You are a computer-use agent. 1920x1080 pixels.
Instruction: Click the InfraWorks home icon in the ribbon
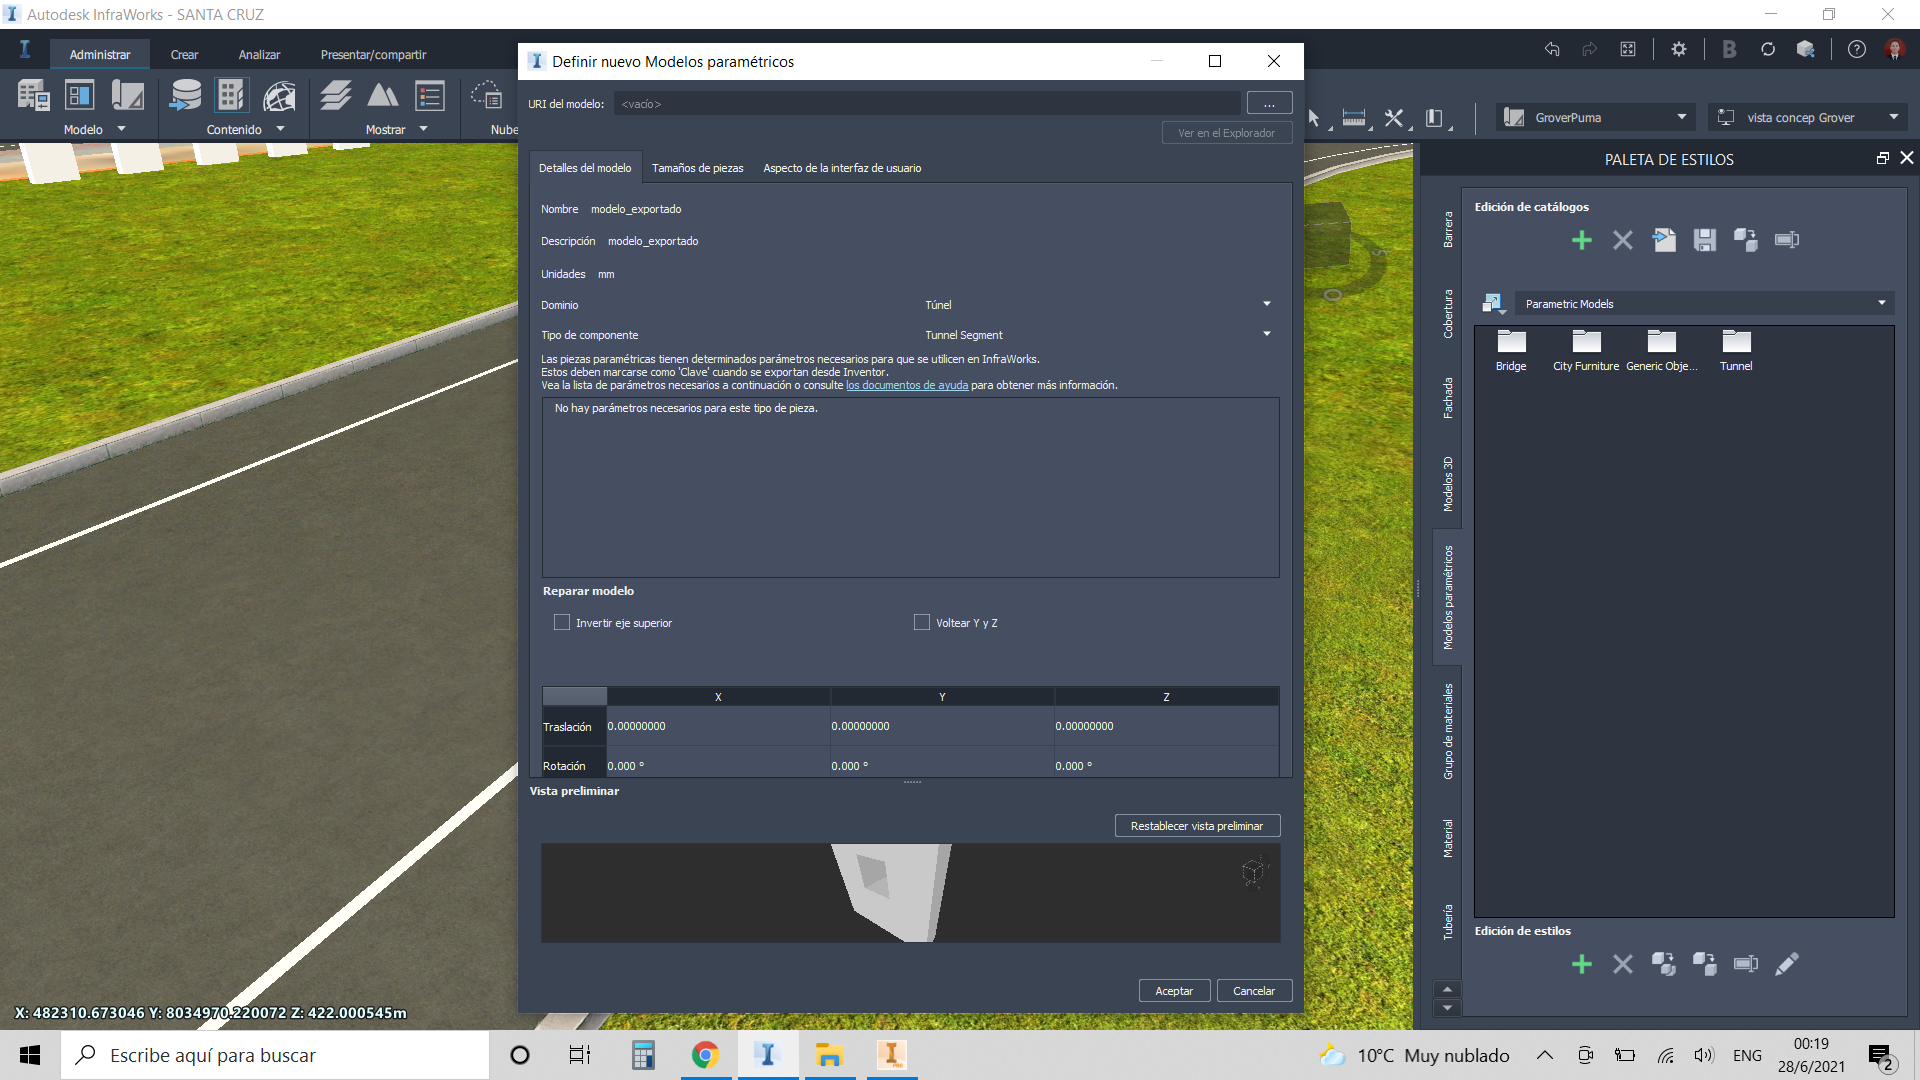pyautogui.click(x=25, y=49)
